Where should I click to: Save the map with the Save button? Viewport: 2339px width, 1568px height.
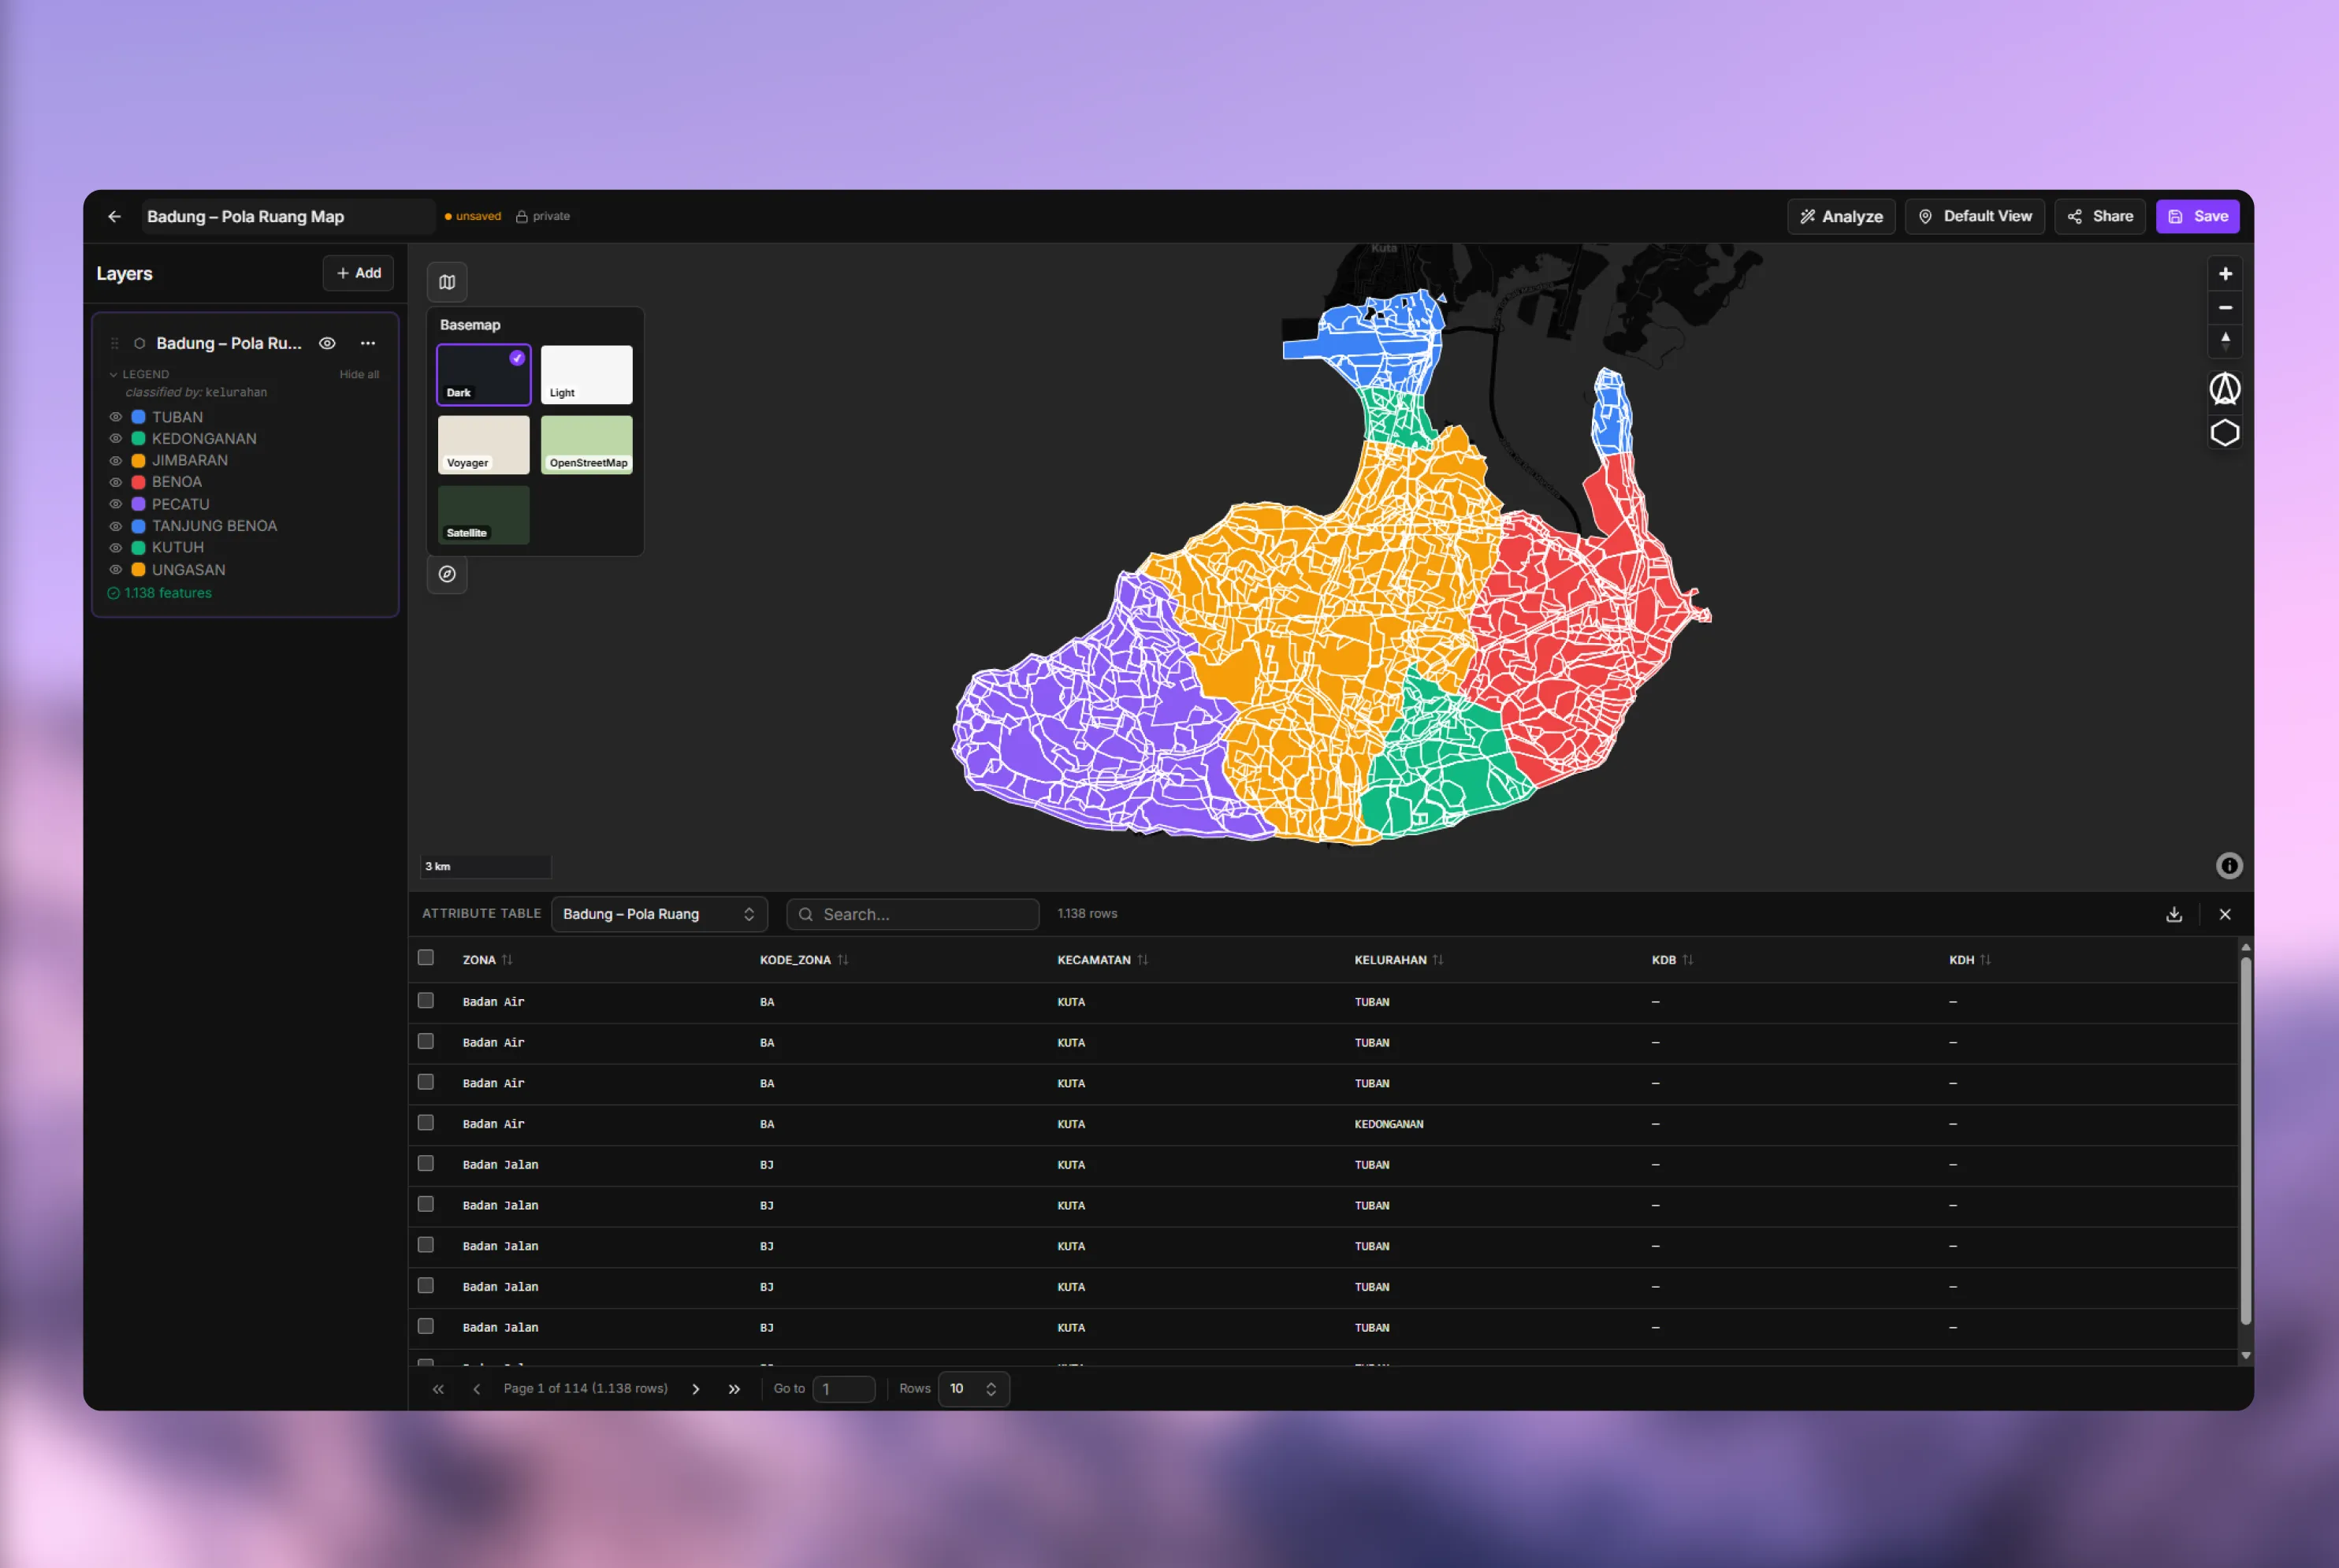tap(2198, 217)
